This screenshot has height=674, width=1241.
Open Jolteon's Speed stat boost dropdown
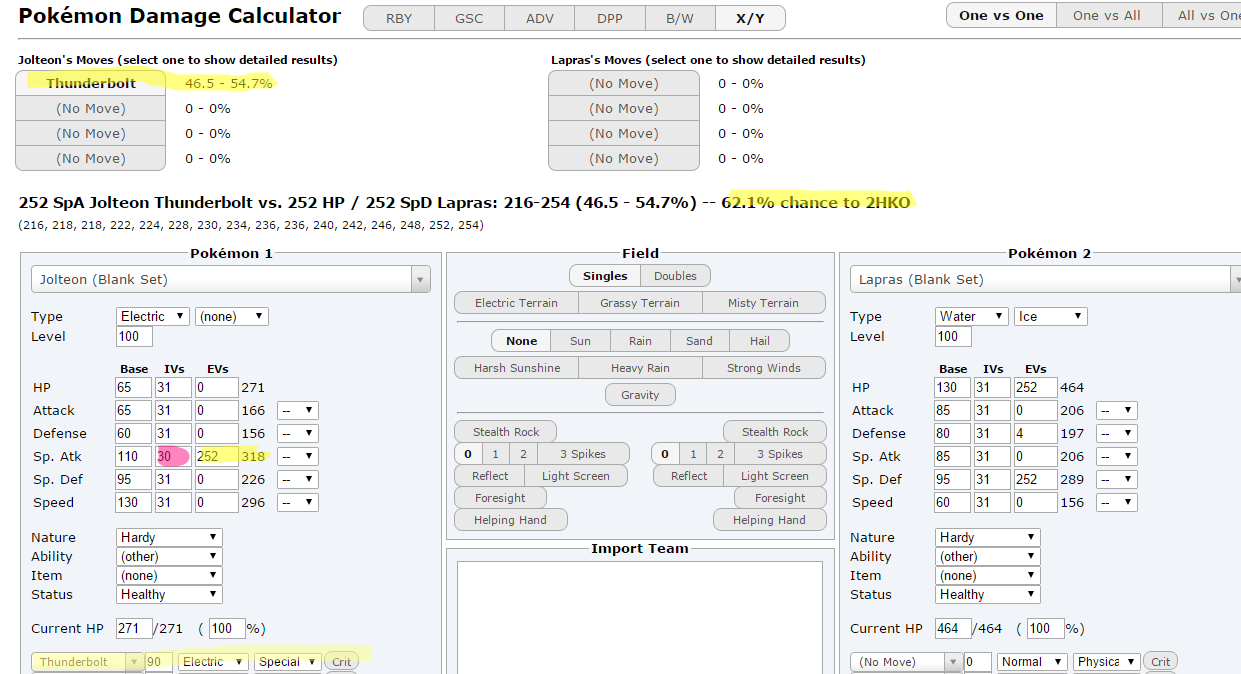pyautogui.click(x=298, y=502)
